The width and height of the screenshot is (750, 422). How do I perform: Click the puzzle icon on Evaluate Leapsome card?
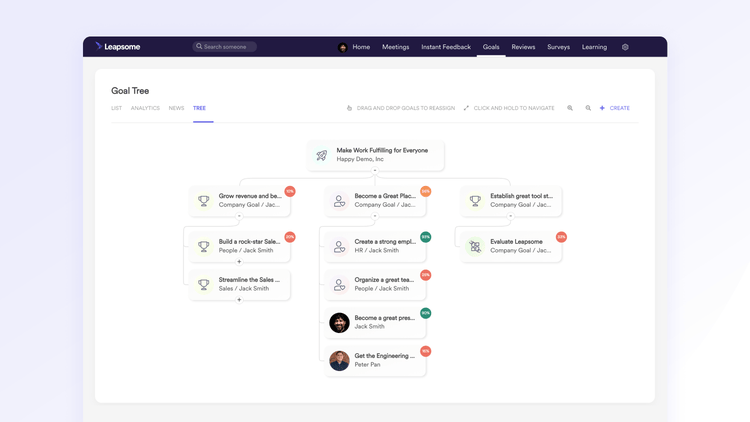pos(475,246)
